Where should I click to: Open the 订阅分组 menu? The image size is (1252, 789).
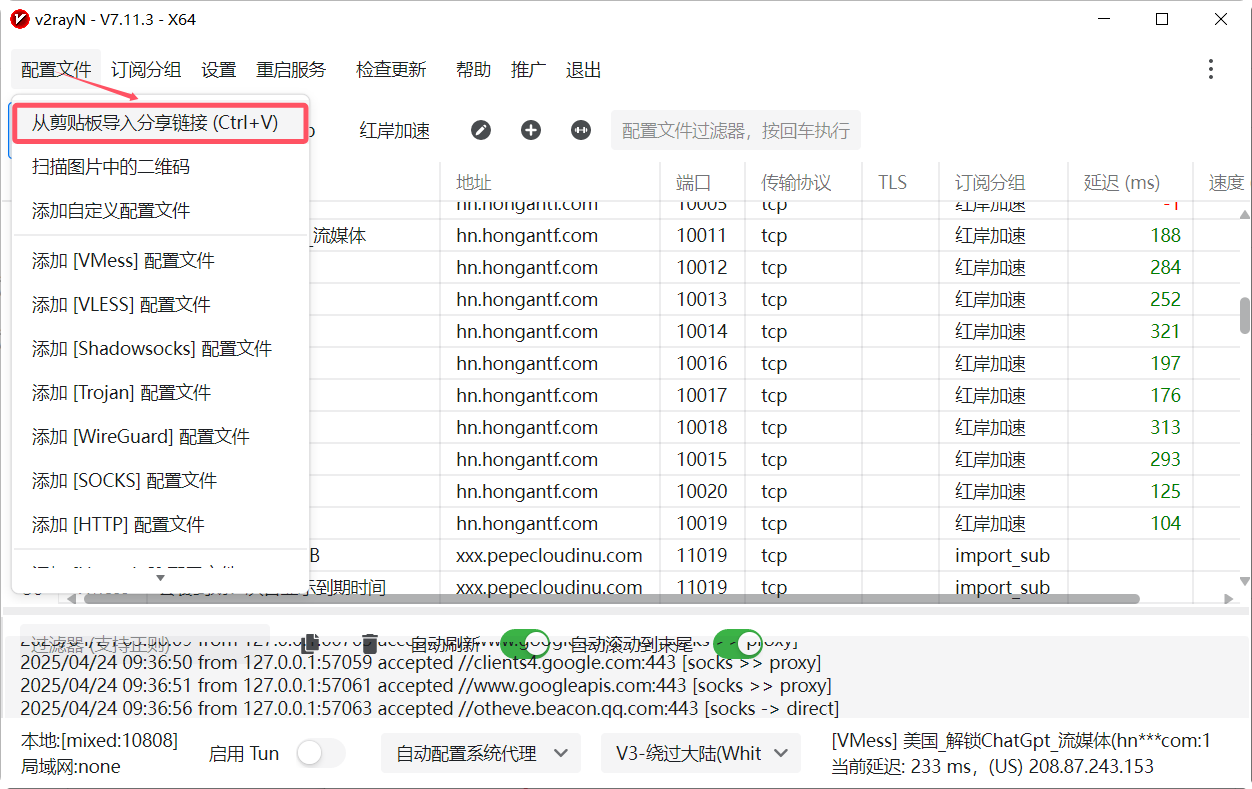[x=146, y=69]
